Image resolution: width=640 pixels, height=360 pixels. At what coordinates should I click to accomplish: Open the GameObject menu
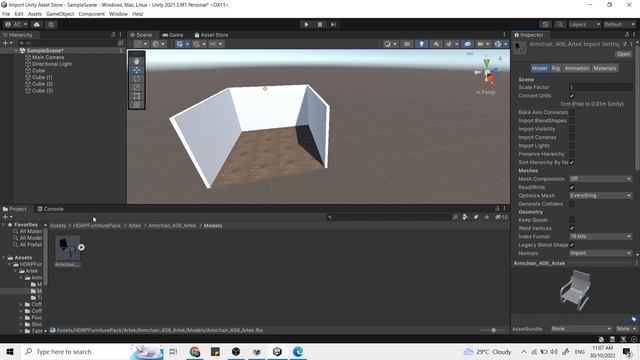[60, 14]
